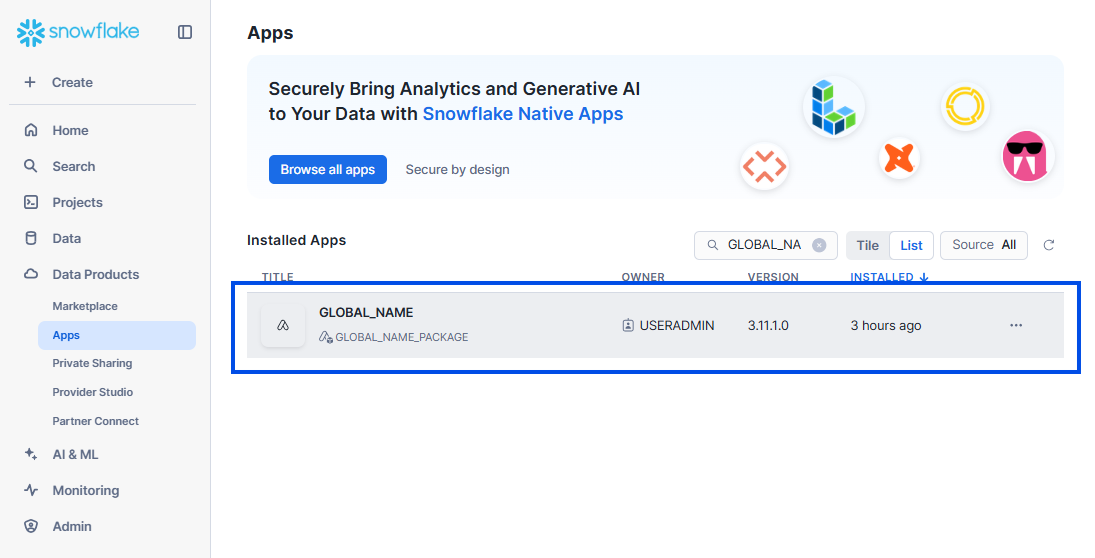Click the Home house icon
Viewport: 1095px width, 558px height.
31,131
